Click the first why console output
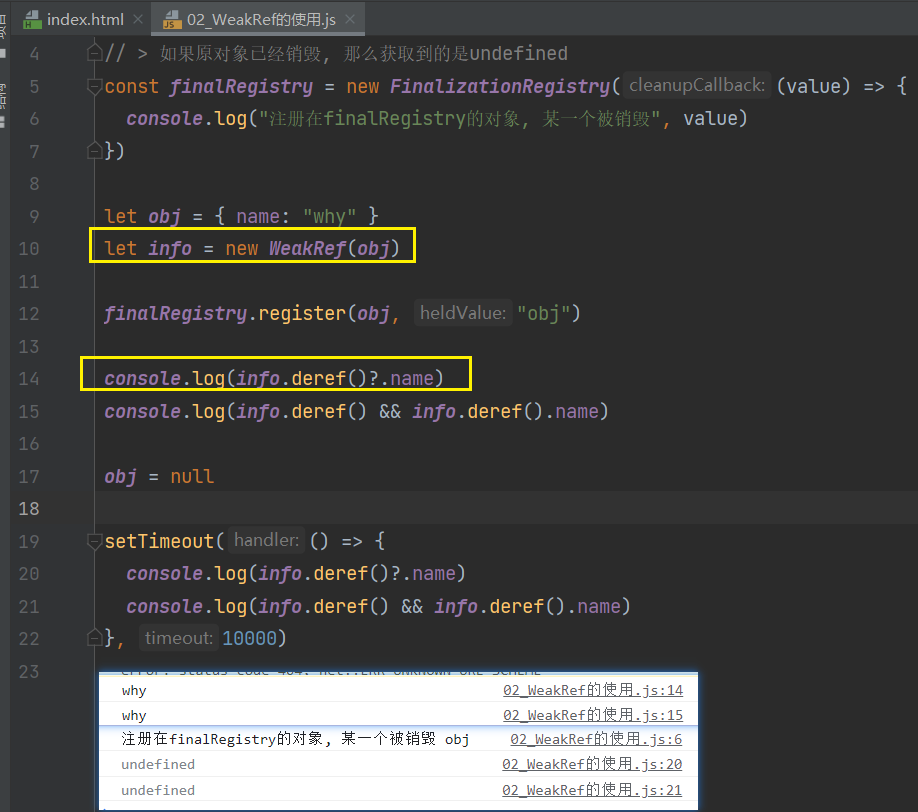The height and width of the screenshot is (812, 918). [133, 691]
